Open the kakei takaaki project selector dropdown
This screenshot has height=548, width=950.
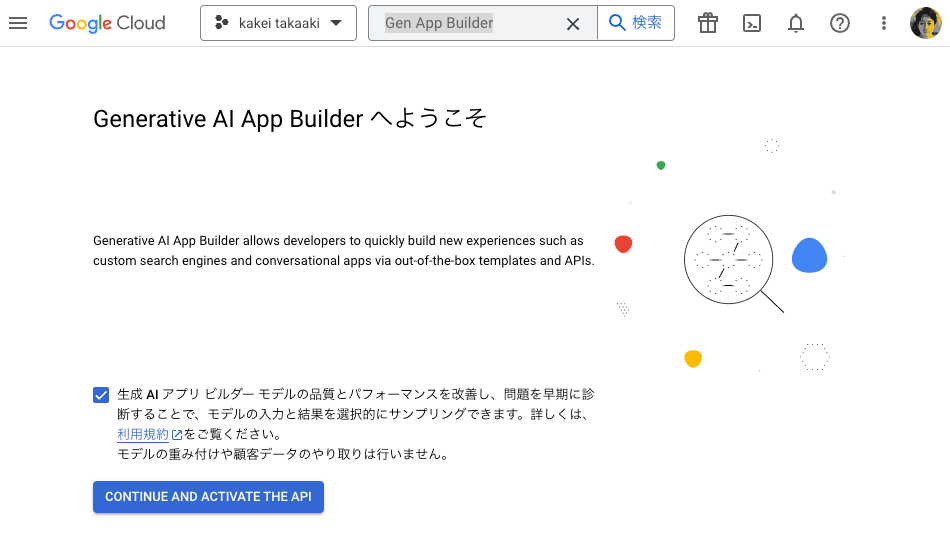tap(278, 23)
